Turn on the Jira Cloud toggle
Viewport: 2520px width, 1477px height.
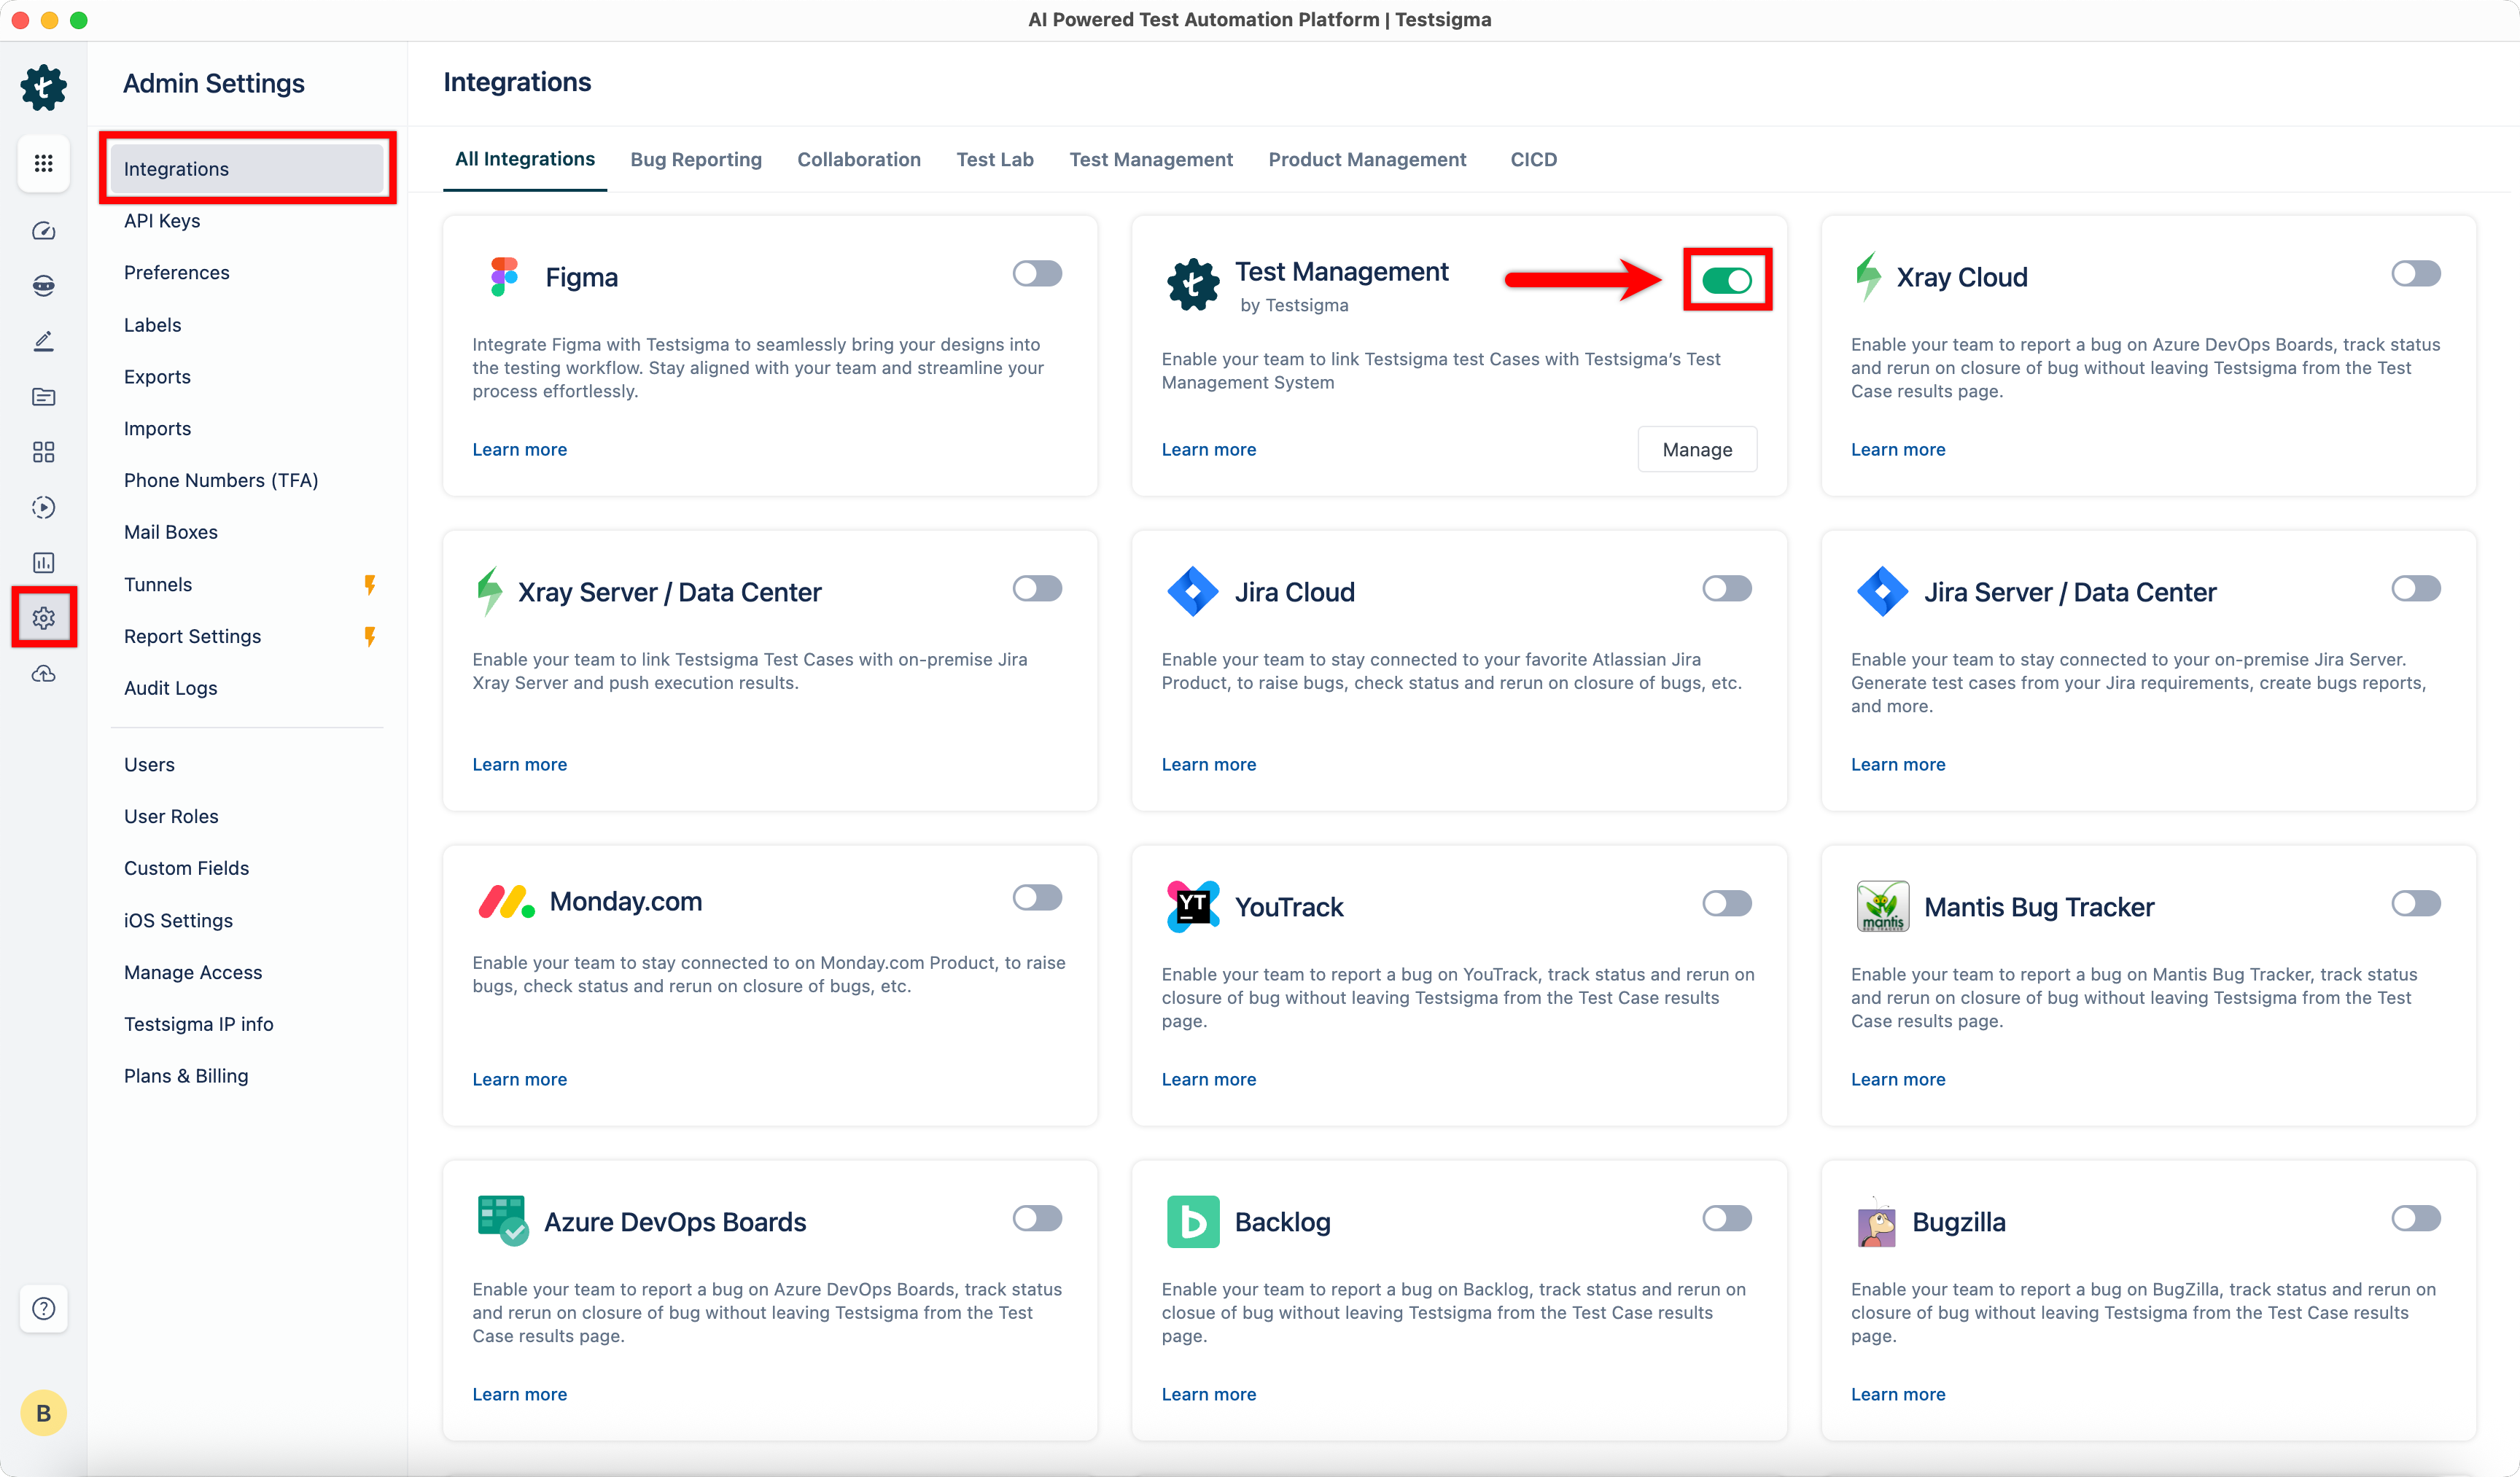[x=1726, y=588]
